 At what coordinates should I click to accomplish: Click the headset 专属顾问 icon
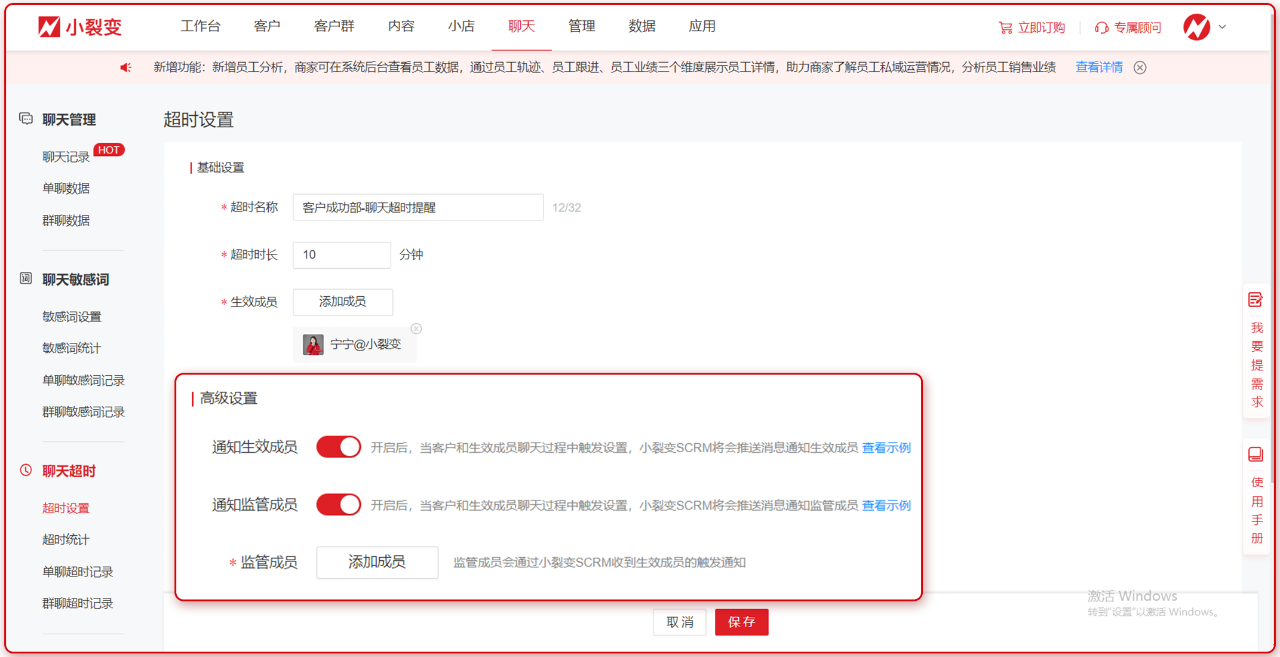tap(1102, 28)
